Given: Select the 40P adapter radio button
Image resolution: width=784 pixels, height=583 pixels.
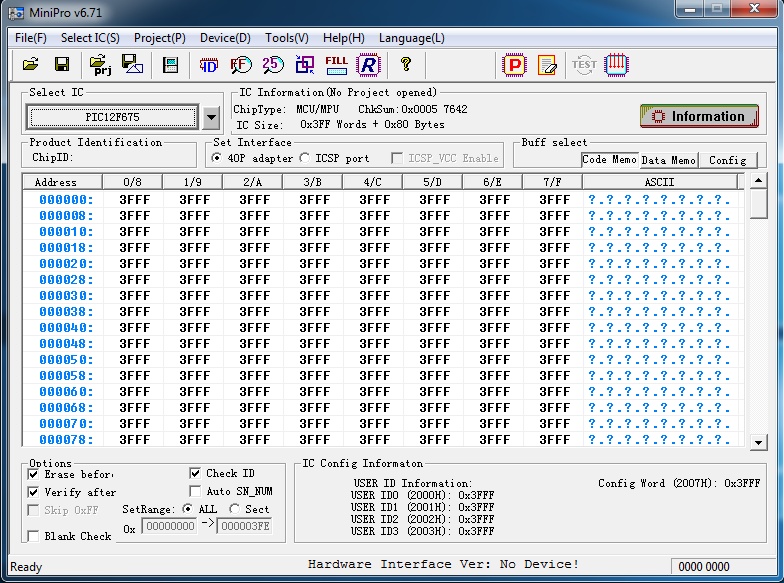Looking at the screenshot, I should 216,158.
